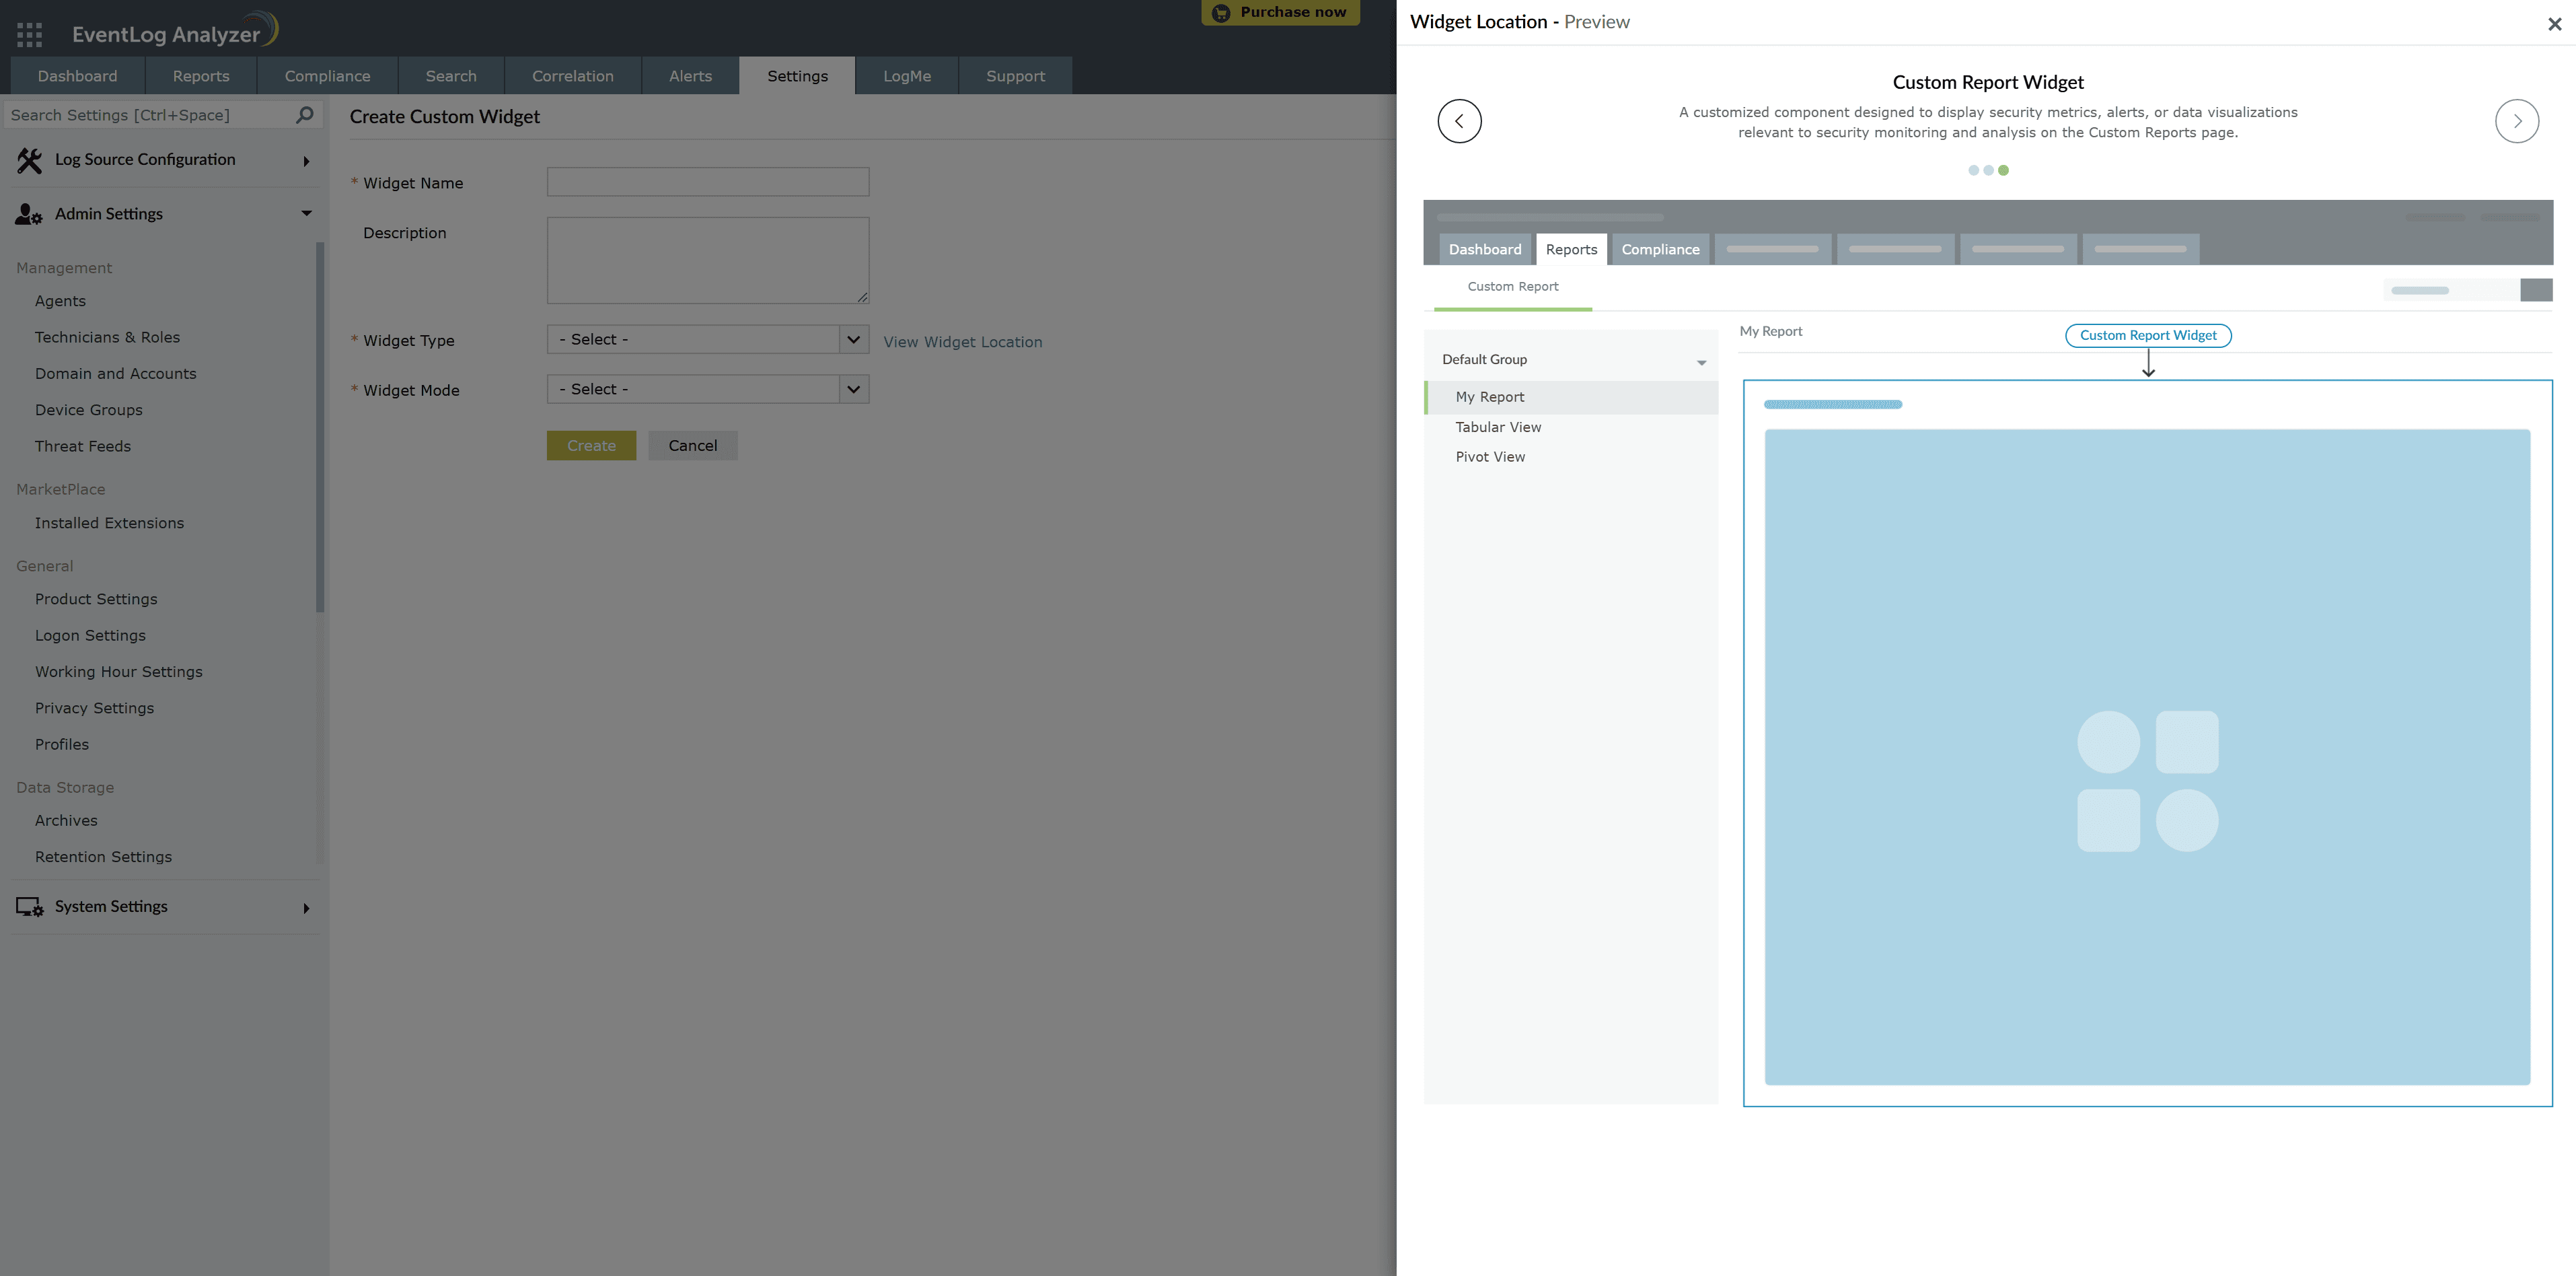The image size is (2576, 1276).
Task: Click the Widget Name input field
Action: click(x=707, y=182)
